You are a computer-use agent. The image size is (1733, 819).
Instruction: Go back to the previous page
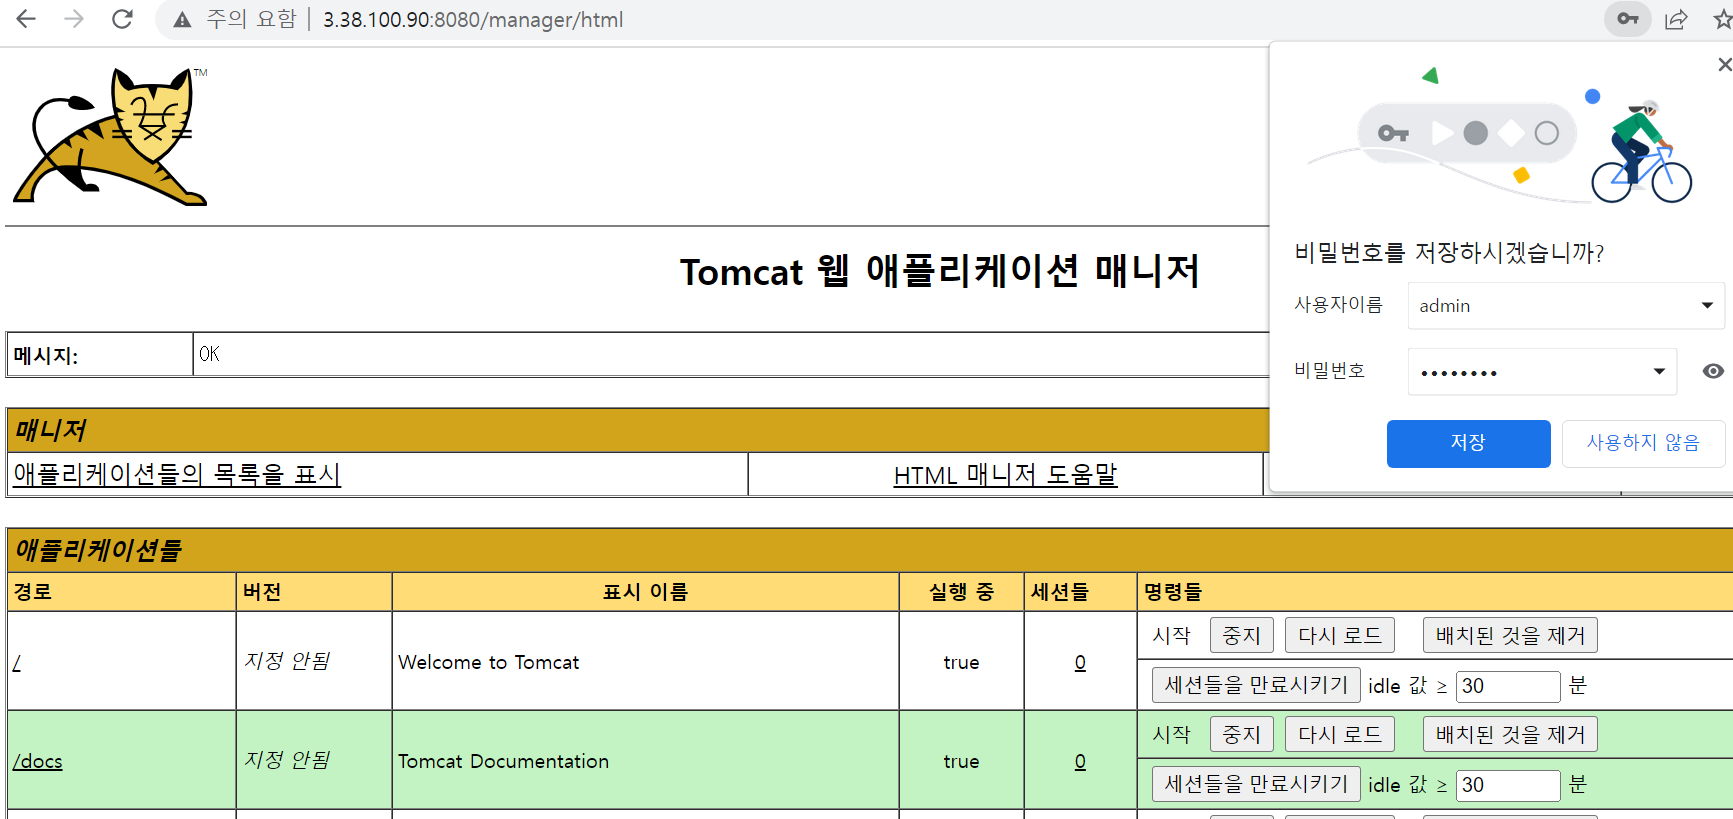(x=26, y=19)
